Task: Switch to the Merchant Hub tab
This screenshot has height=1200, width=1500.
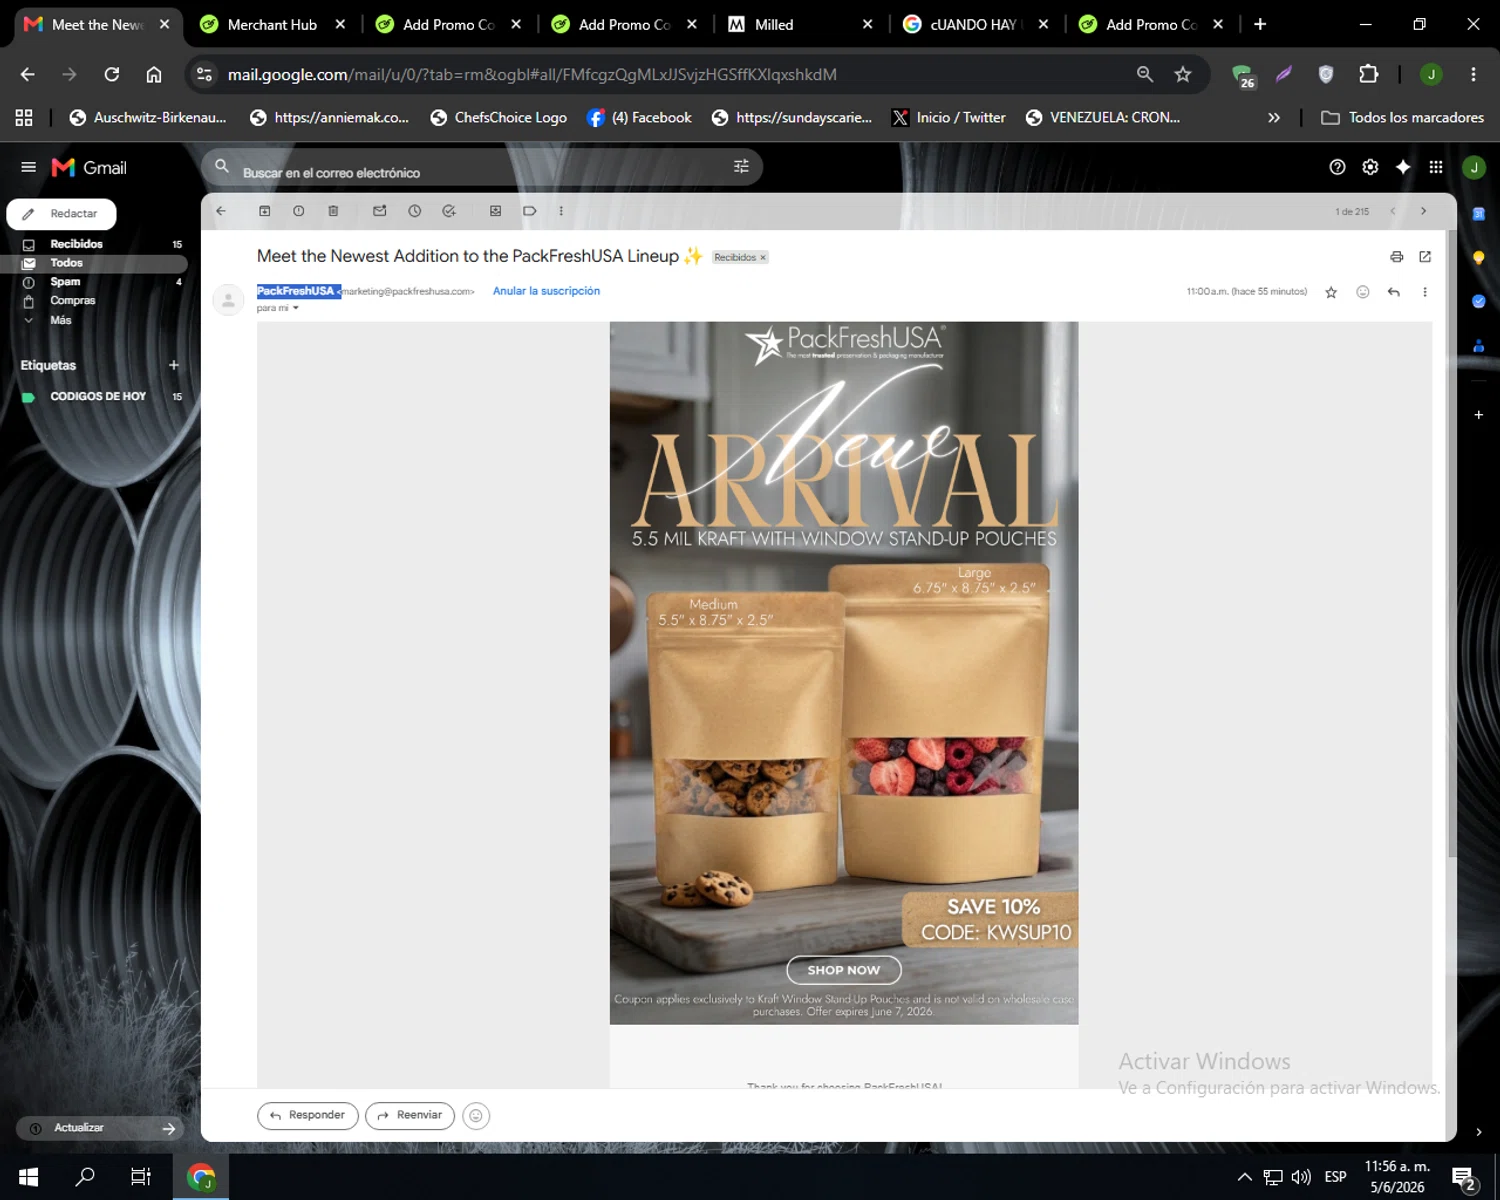Action: coord(272,24)
